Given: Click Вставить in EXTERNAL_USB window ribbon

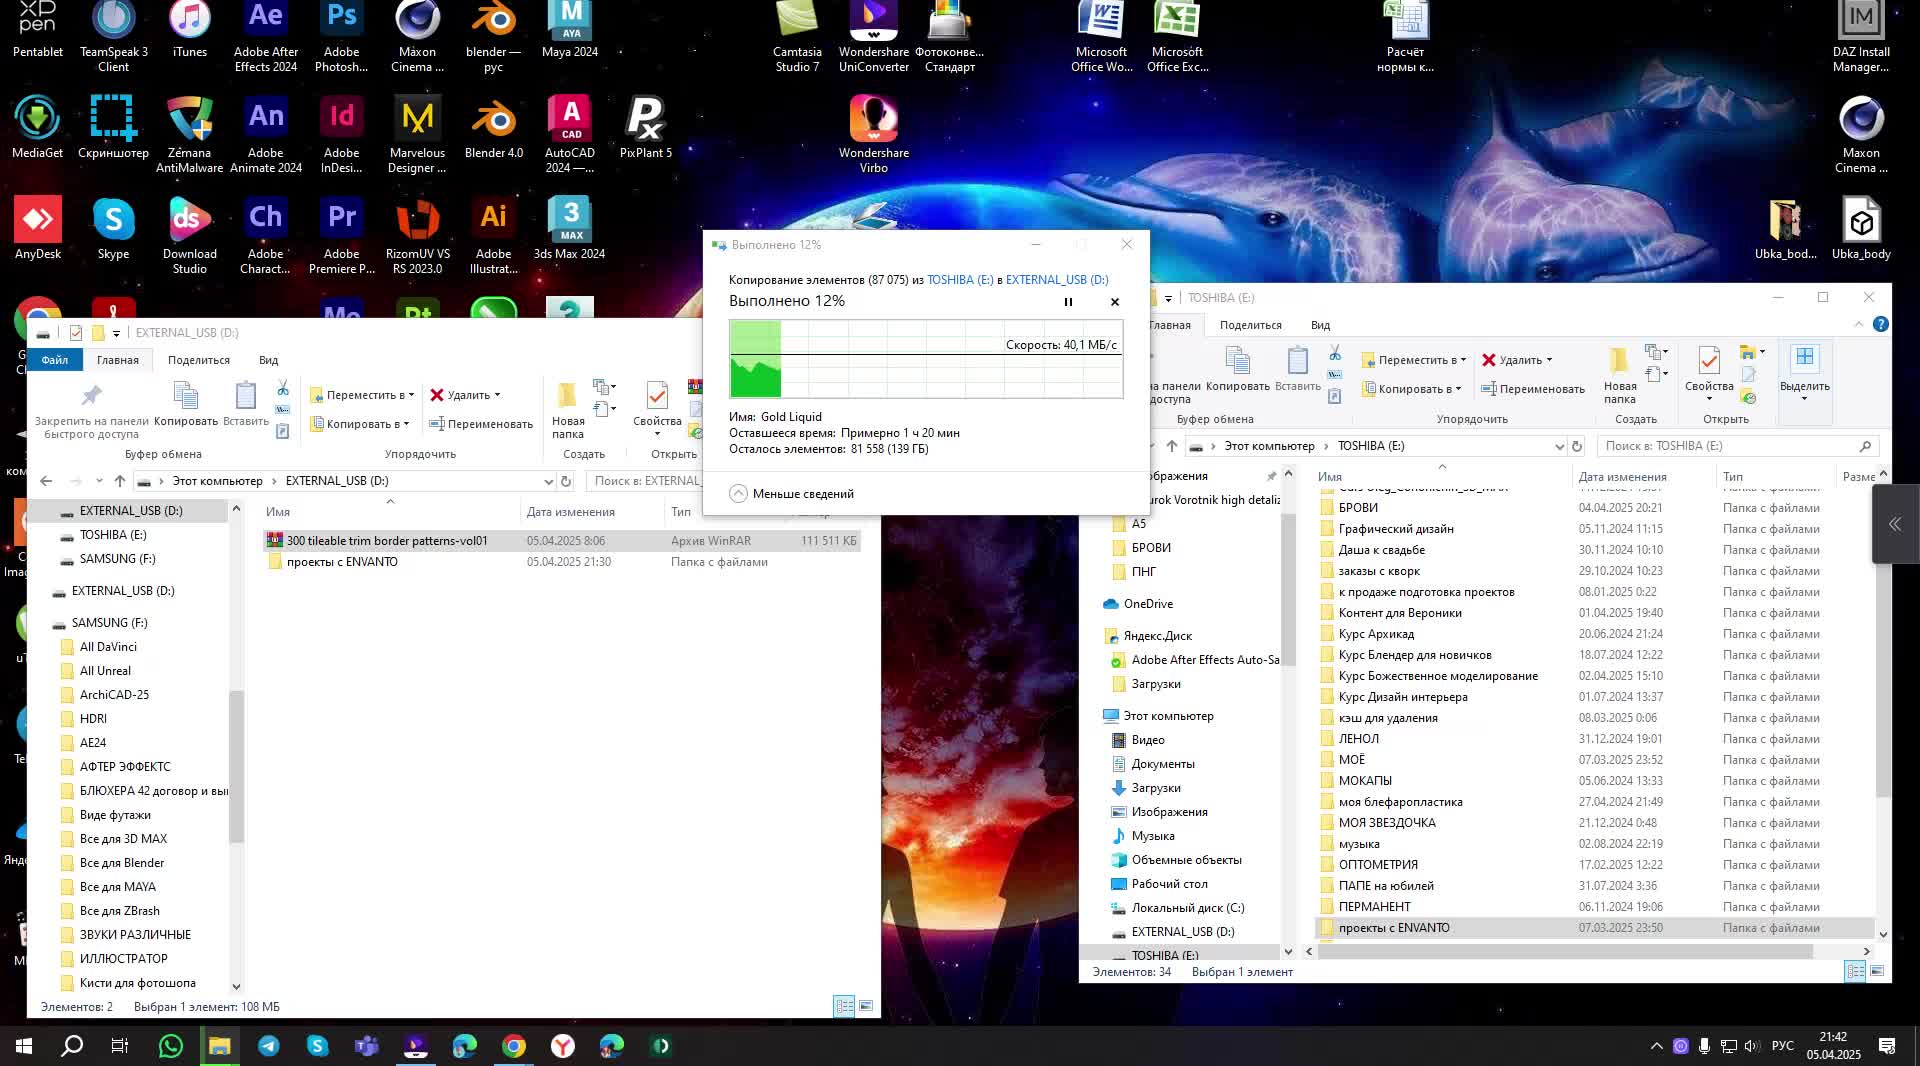Looking at the screenshot, I should 245,404.
